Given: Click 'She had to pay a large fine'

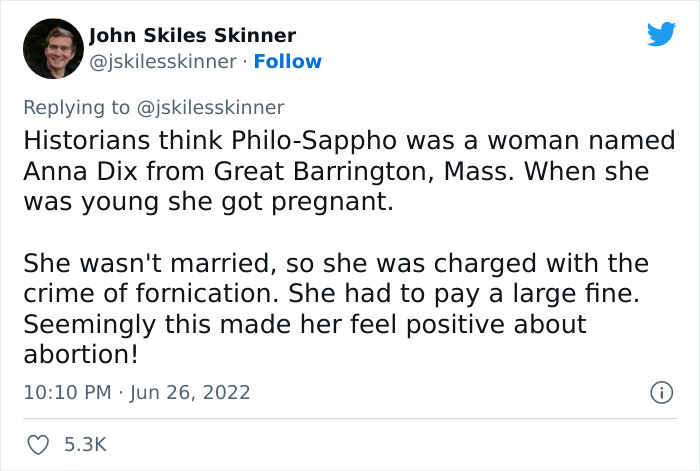Looking at the screenshot, I should (x=512, y=295).
